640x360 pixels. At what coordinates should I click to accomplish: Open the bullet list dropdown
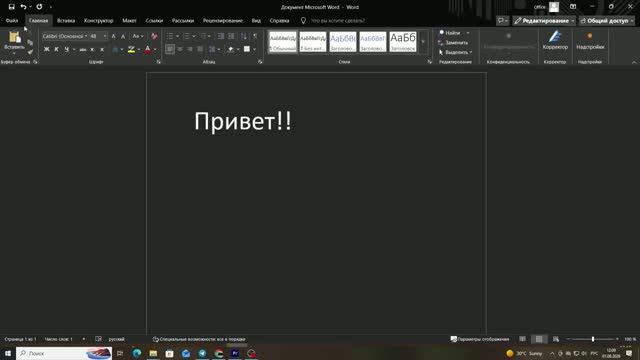[178, 36]
